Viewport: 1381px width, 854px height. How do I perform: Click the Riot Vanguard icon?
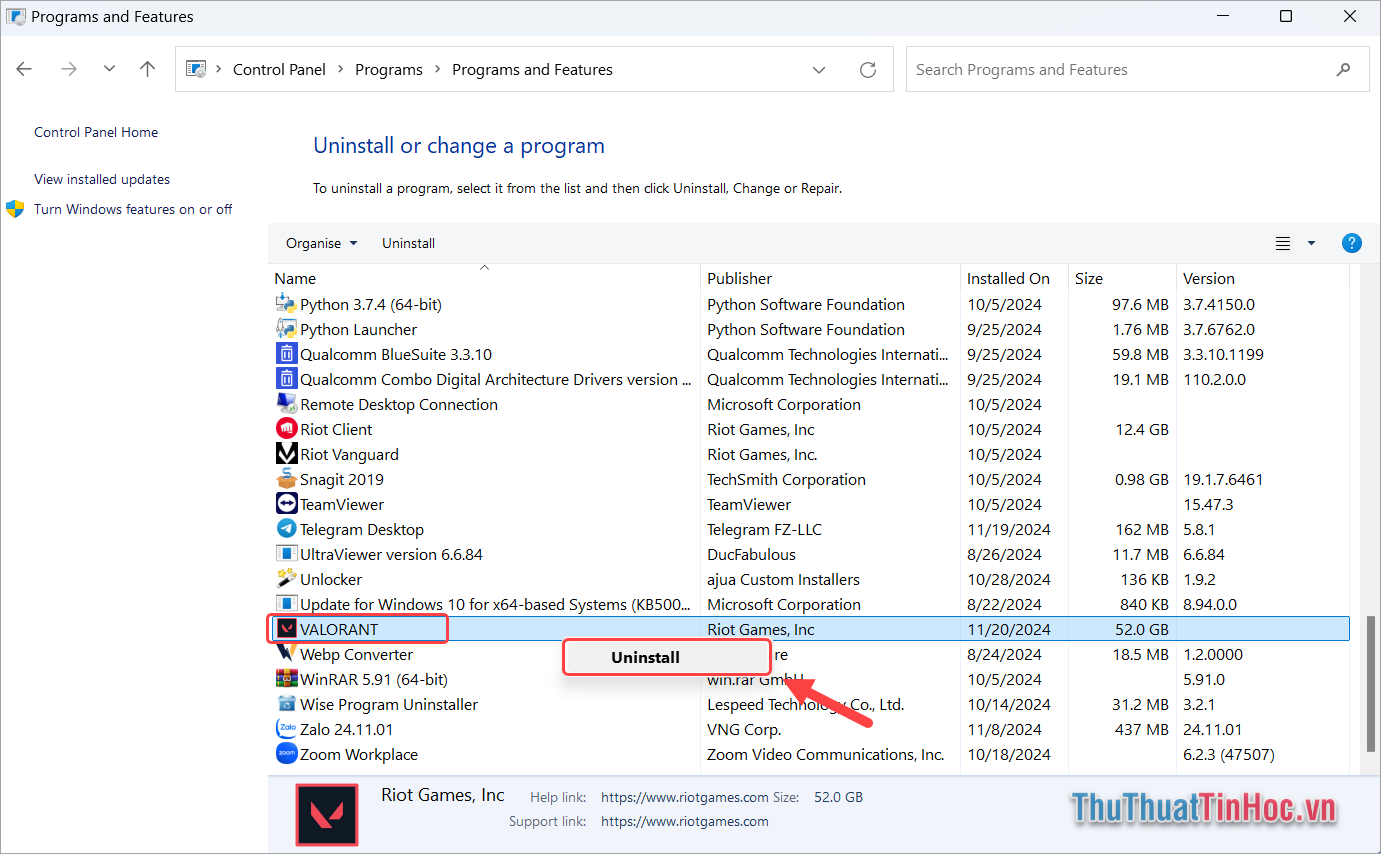point(285,454)
